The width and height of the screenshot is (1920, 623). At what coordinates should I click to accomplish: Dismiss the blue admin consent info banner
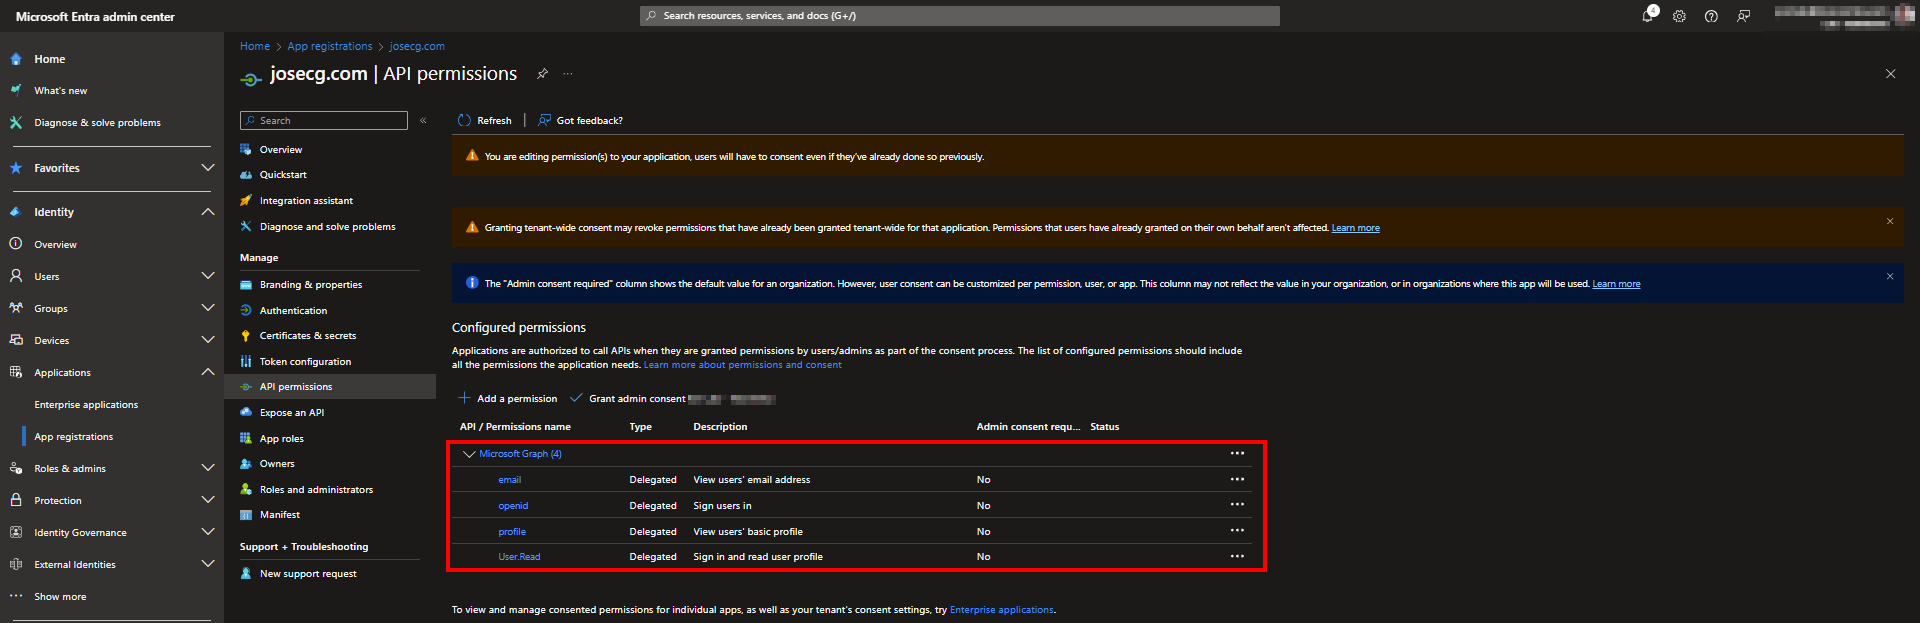(1889, 277)
